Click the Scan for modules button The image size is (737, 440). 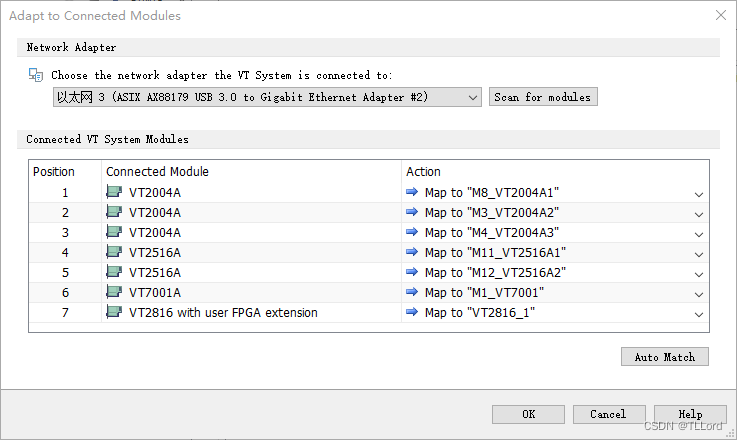click(543, 97)
